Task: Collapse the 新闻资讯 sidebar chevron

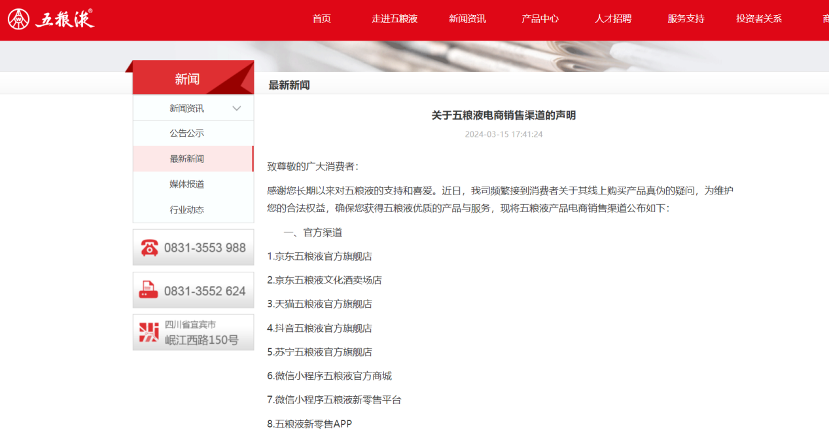Action: 237,109
